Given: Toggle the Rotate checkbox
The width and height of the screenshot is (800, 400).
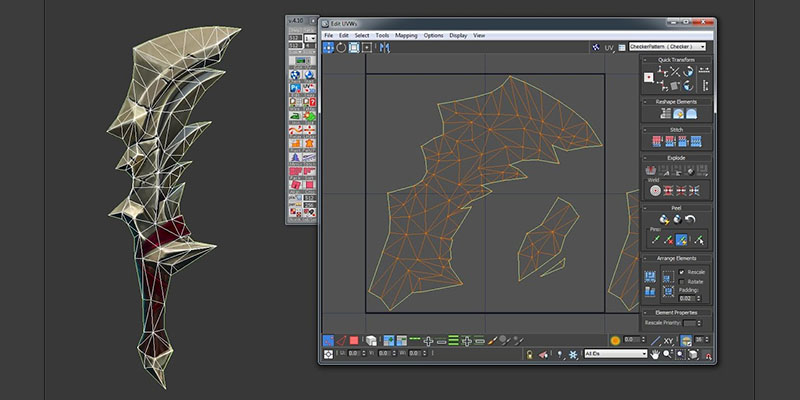Looking at the screenshot, I should pos(682,282).
